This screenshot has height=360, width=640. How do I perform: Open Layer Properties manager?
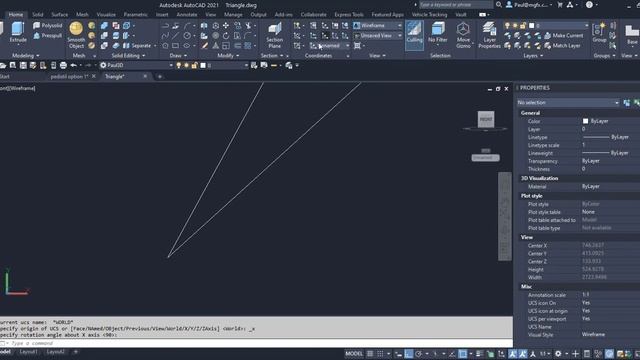(489, 35)
